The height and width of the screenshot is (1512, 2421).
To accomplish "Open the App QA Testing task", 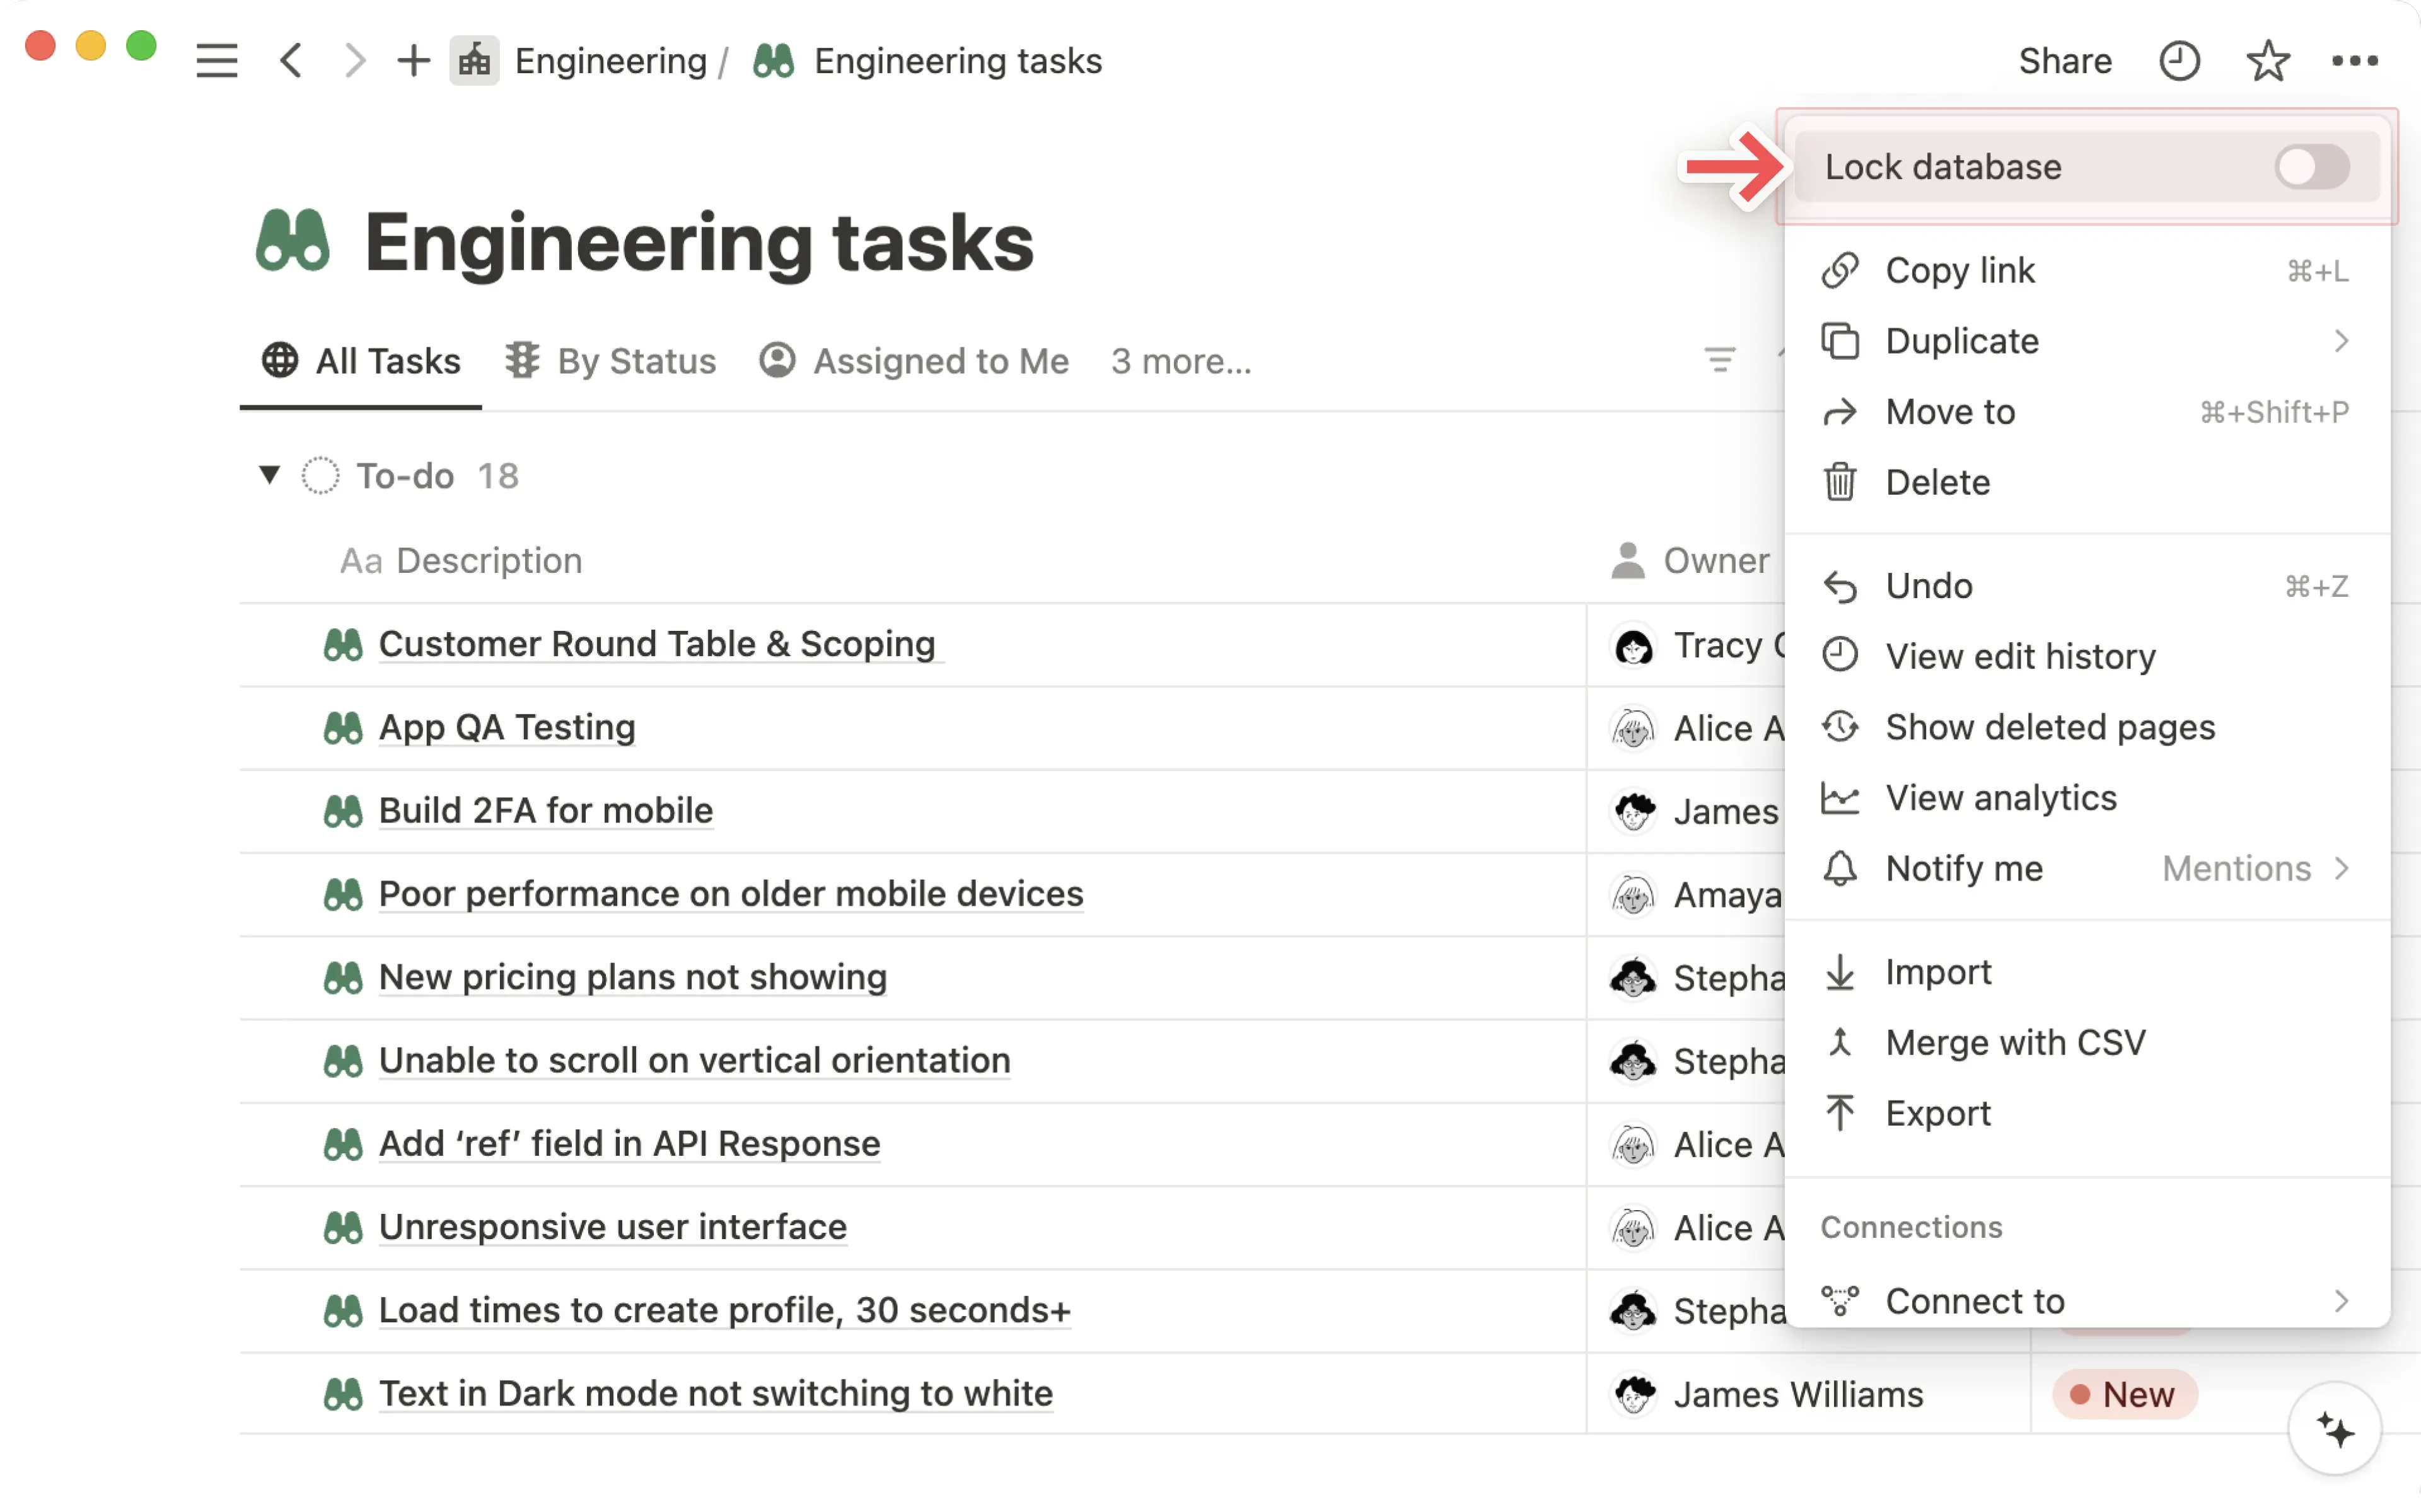I will coord(507,727).
